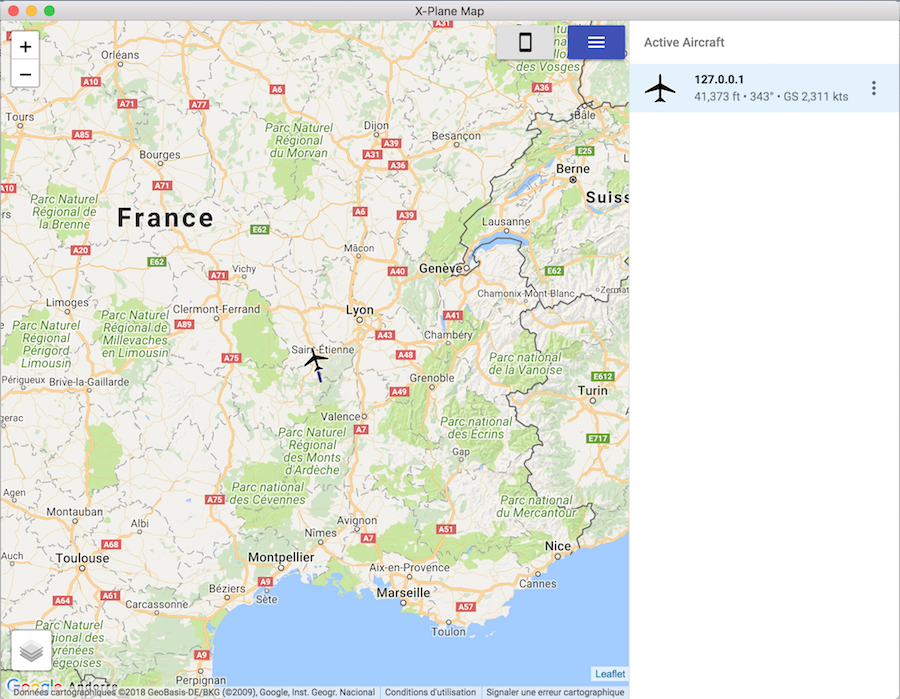Click the Parc national des Cévennes label
Screen dimensions: 900x699
(x=267, y=494)
